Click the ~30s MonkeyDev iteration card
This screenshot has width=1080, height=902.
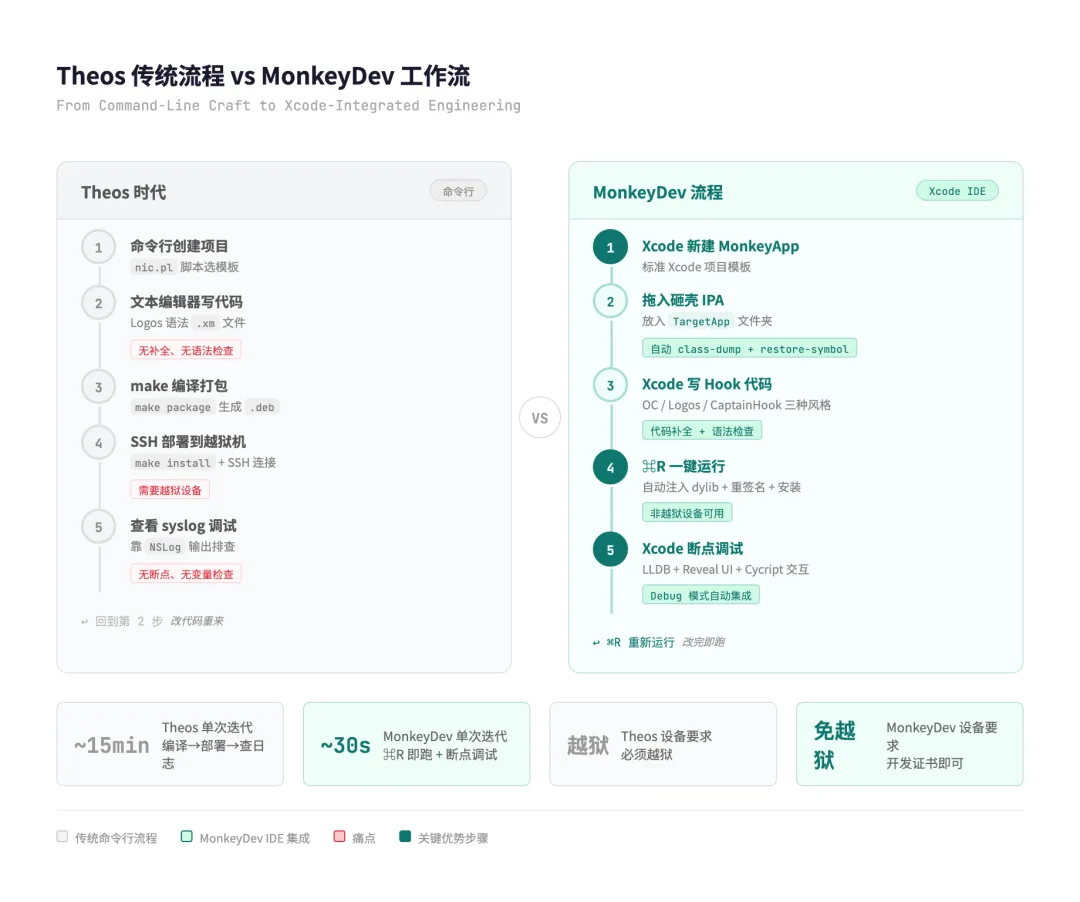(417, 744)
